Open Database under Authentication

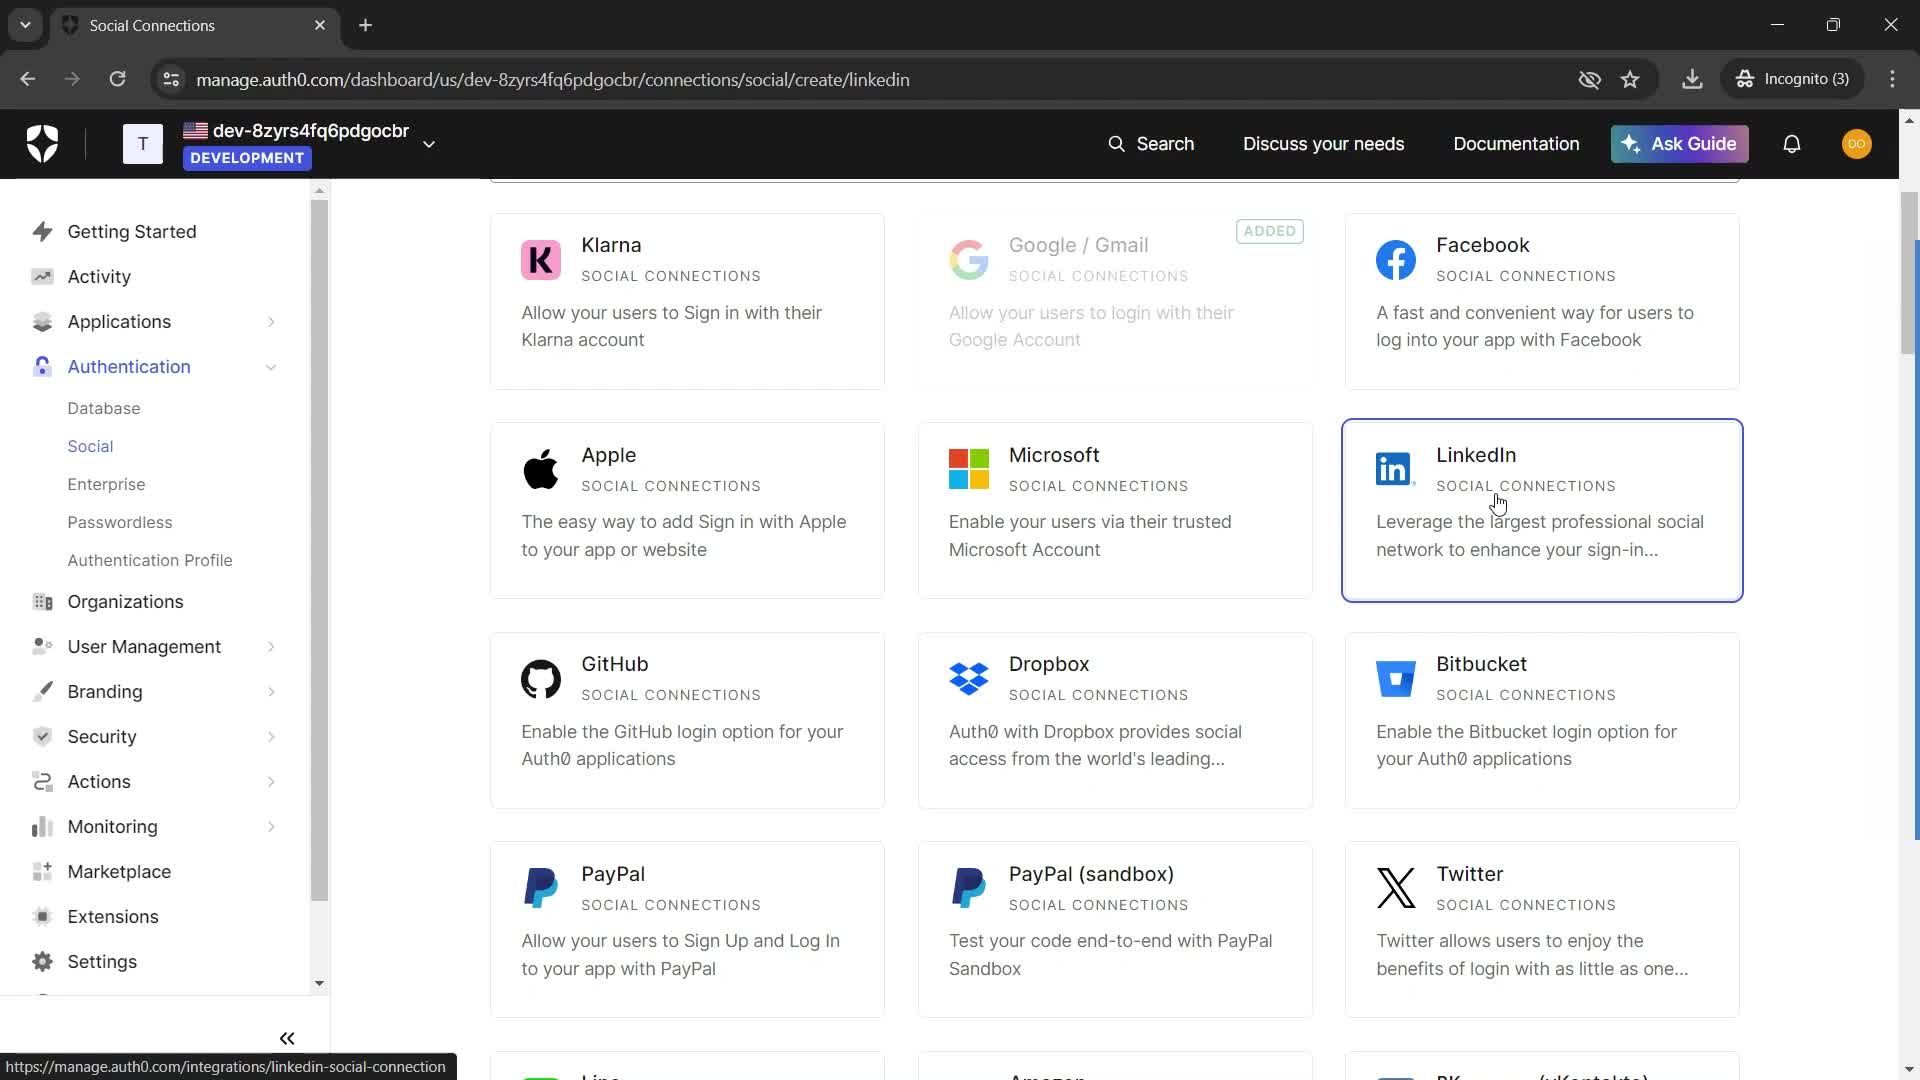104,409
